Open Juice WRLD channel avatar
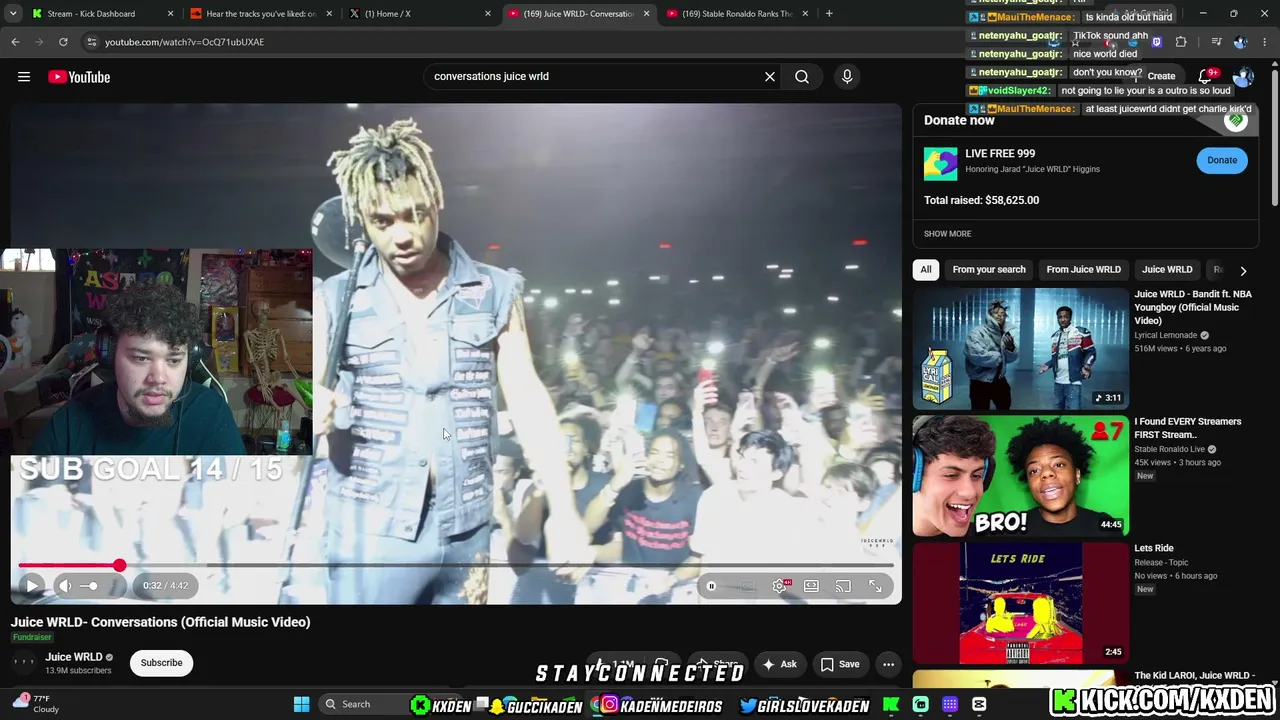This screenshot has height=720, width=1280. pyautogui.click(x=23, y=663)
